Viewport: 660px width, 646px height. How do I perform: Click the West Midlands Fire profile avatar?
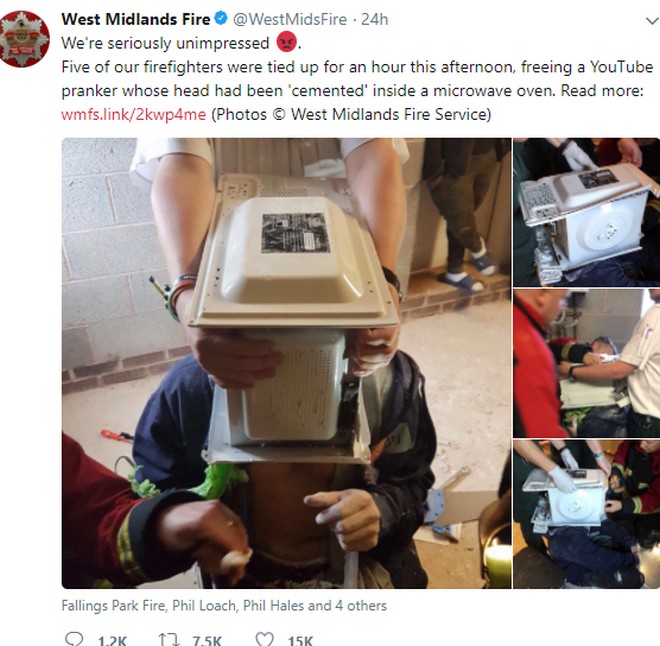coord(24,39)
